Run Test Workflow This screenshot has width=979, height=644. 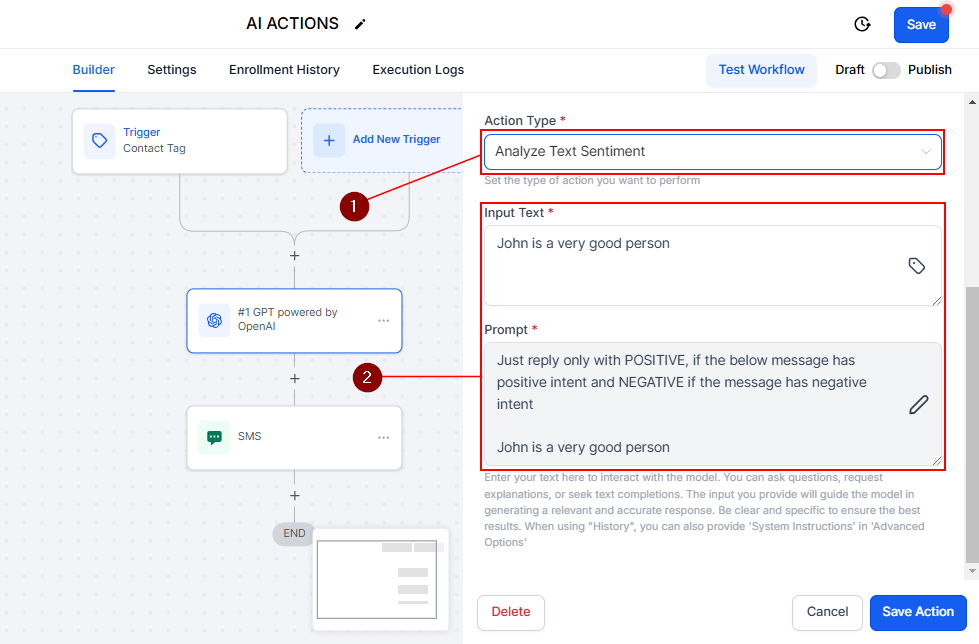(x=761, y=70)
